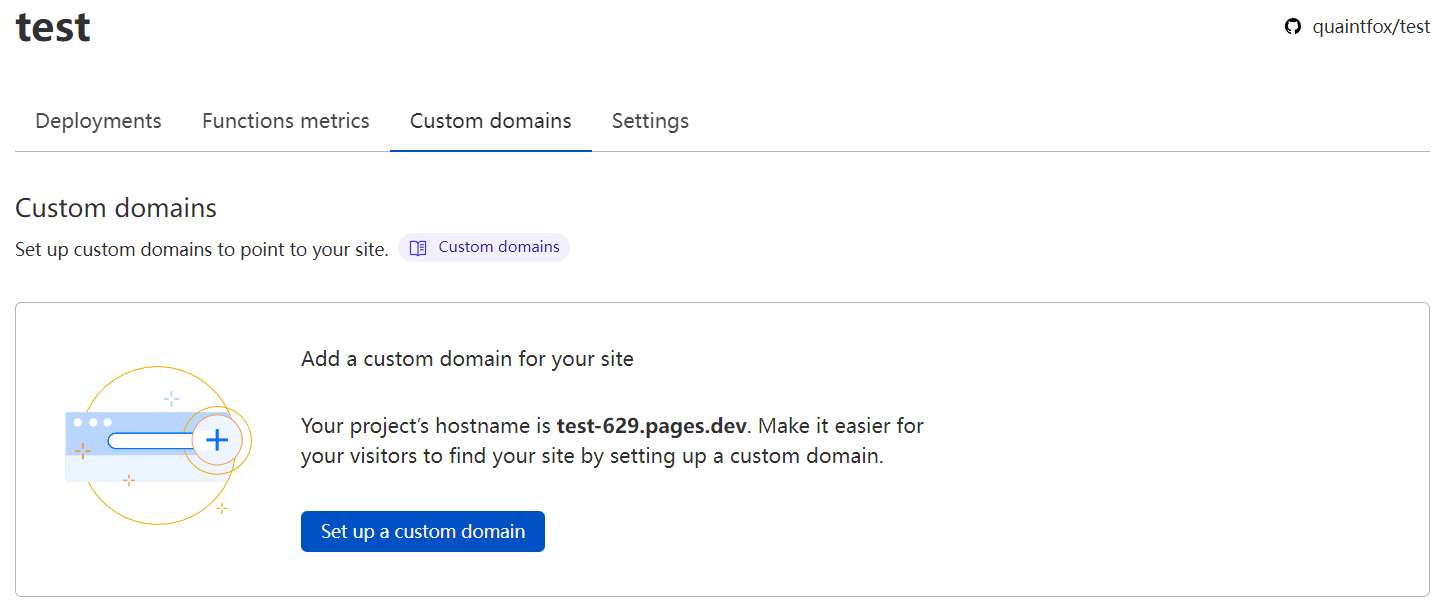1446x614 pixels.
Task: Click the blue plus icon in illustration
Action: click(x=217, y=439)
